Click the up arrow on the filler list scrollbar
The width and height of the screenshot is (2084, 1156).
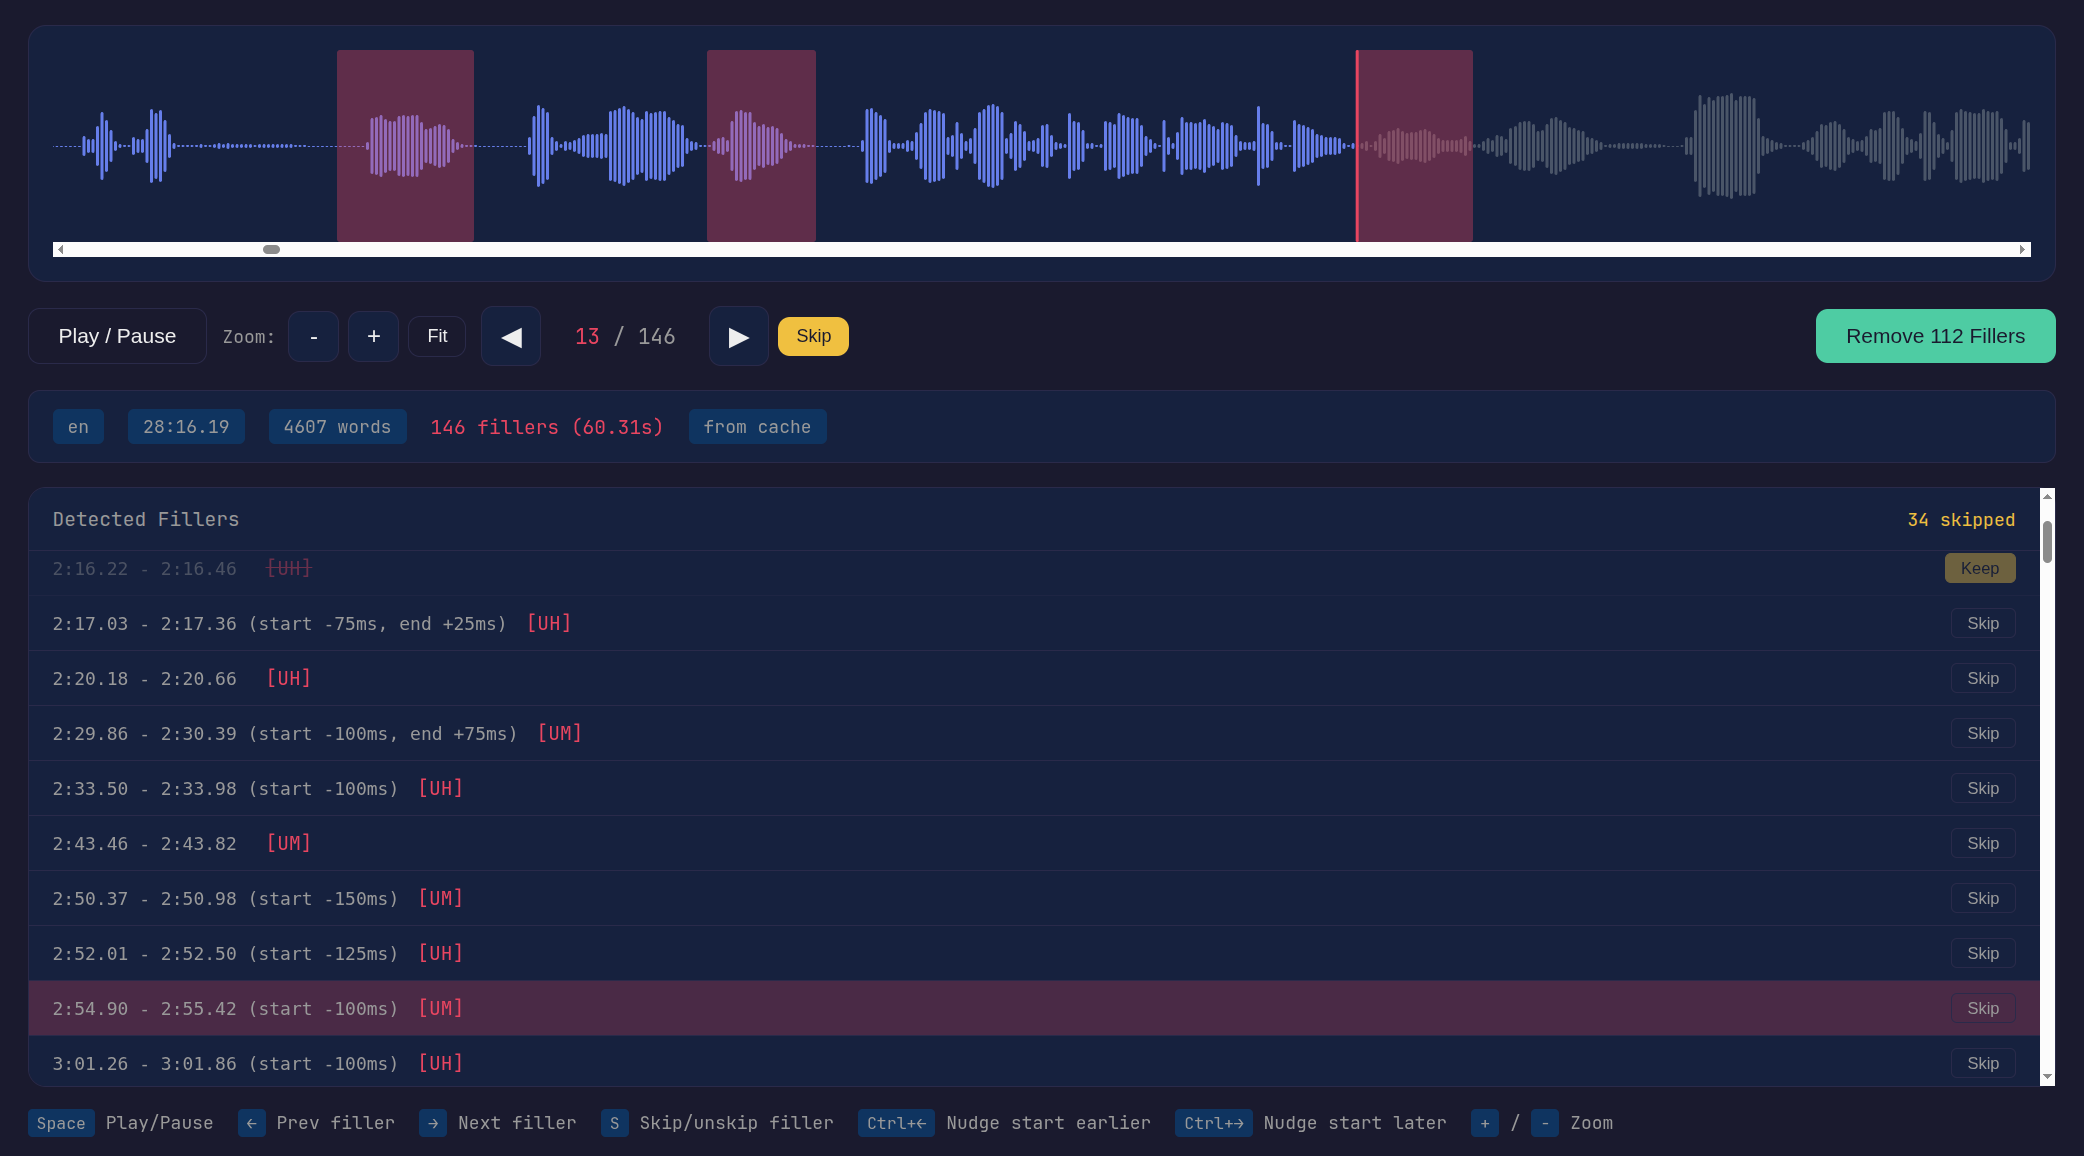click(x=2047, y=495)
